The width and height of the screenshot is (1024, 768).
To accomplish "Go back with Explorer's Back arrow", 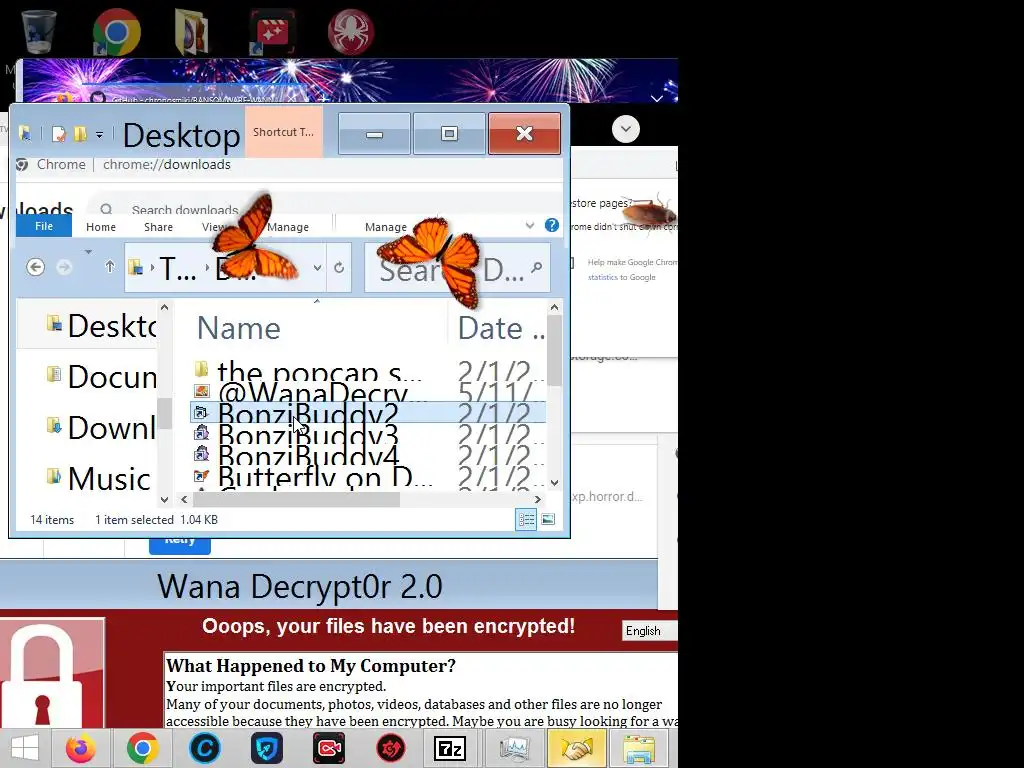I will coord(35,267).
